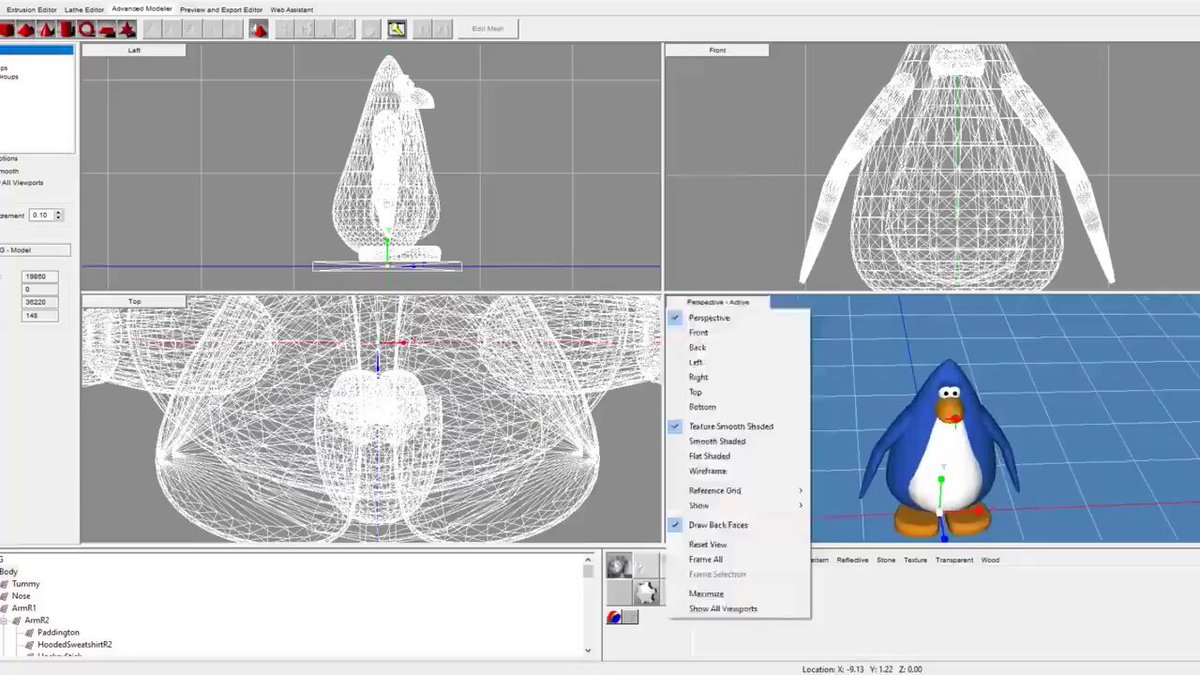Select the ArmR2 tree item
The width and height of the screenshot is (1200, 675).
37,620
